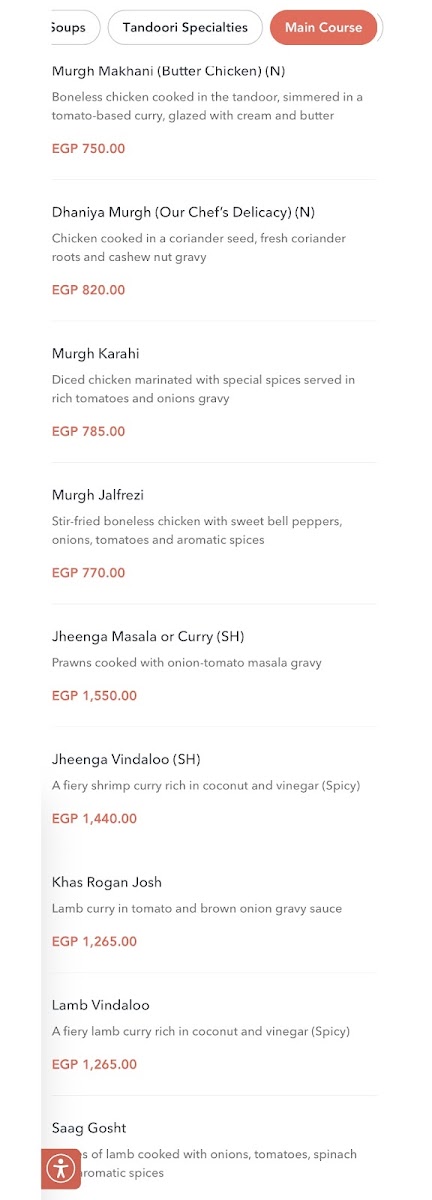Open the accessibility options icon
The width and height of the screenshot is (432, 1200).
[61, 1168]
